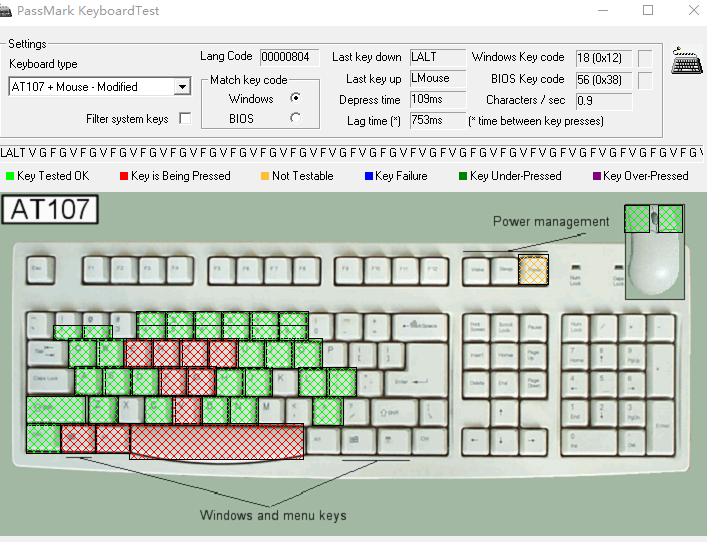
Task: Click the right Alt key
Action: 322,440
